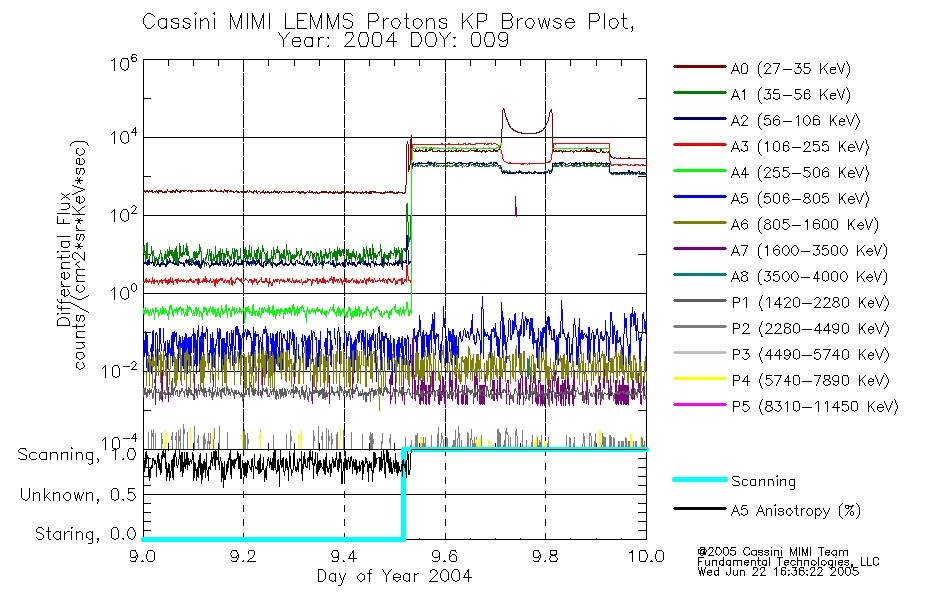Click the Differential Flux y-axis label
The image size is (950, 600).
pos(64,259)
